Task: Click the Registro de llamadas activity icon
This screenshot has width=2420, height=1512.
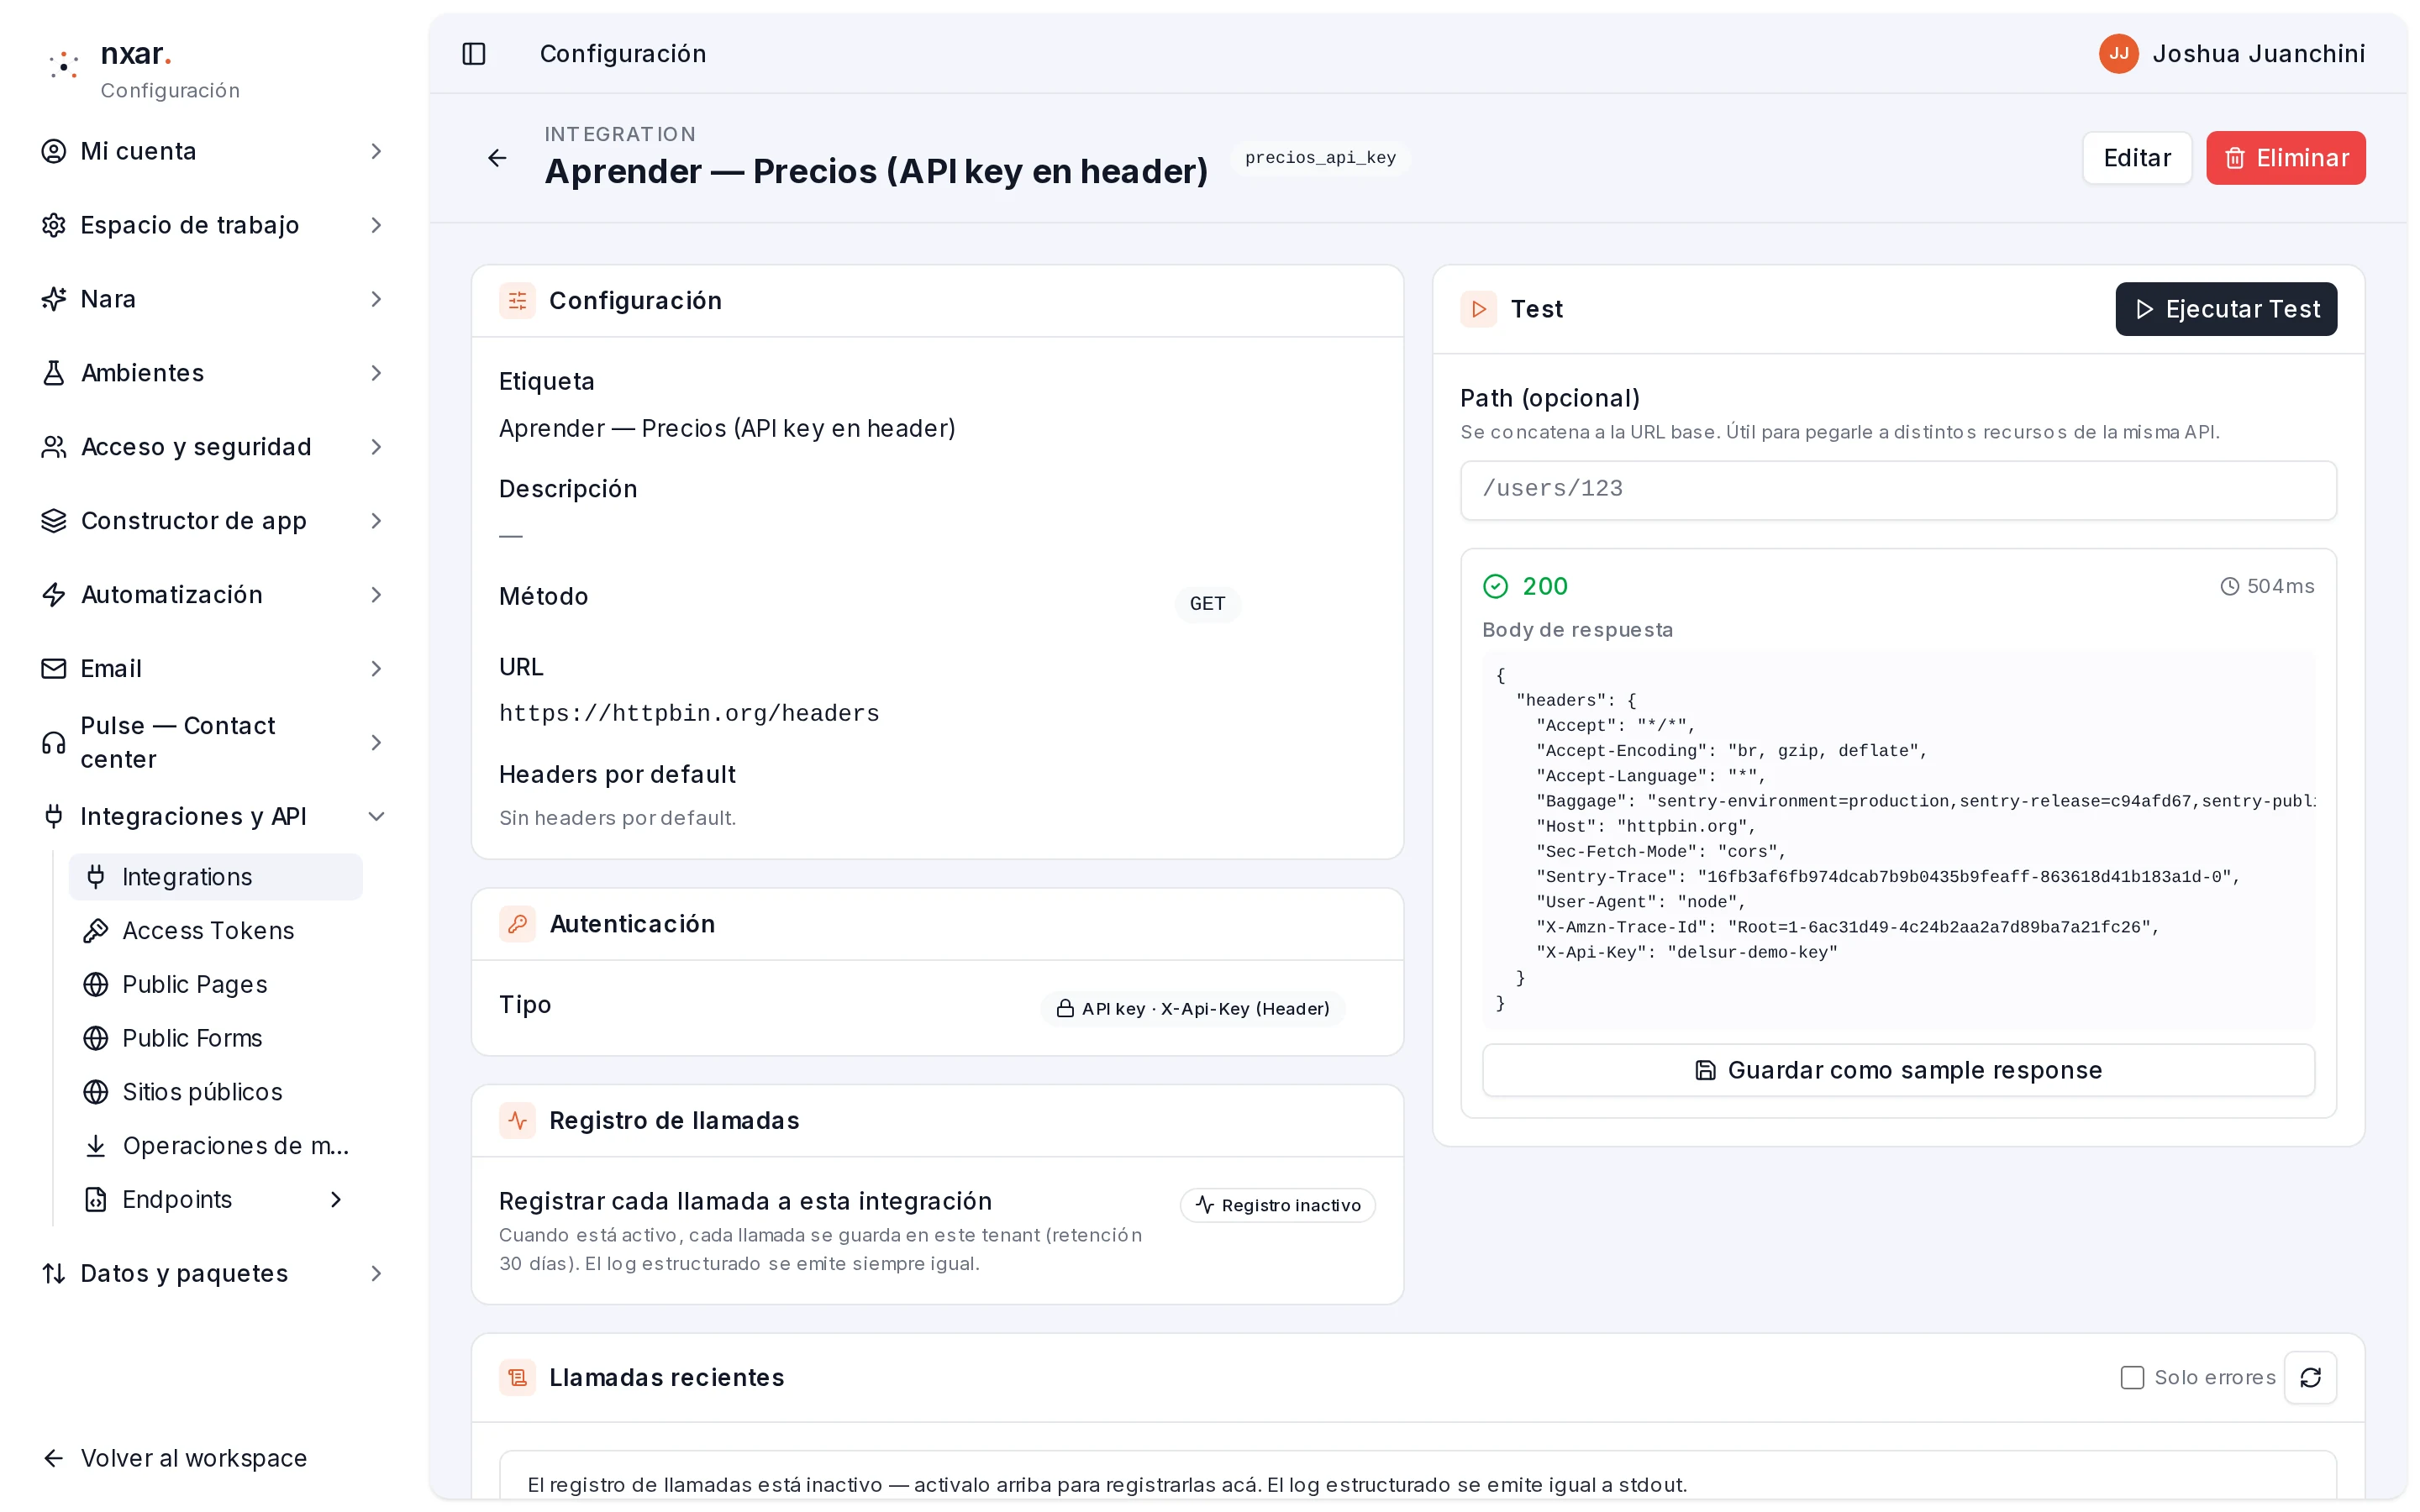Action: pos(517,1121)
